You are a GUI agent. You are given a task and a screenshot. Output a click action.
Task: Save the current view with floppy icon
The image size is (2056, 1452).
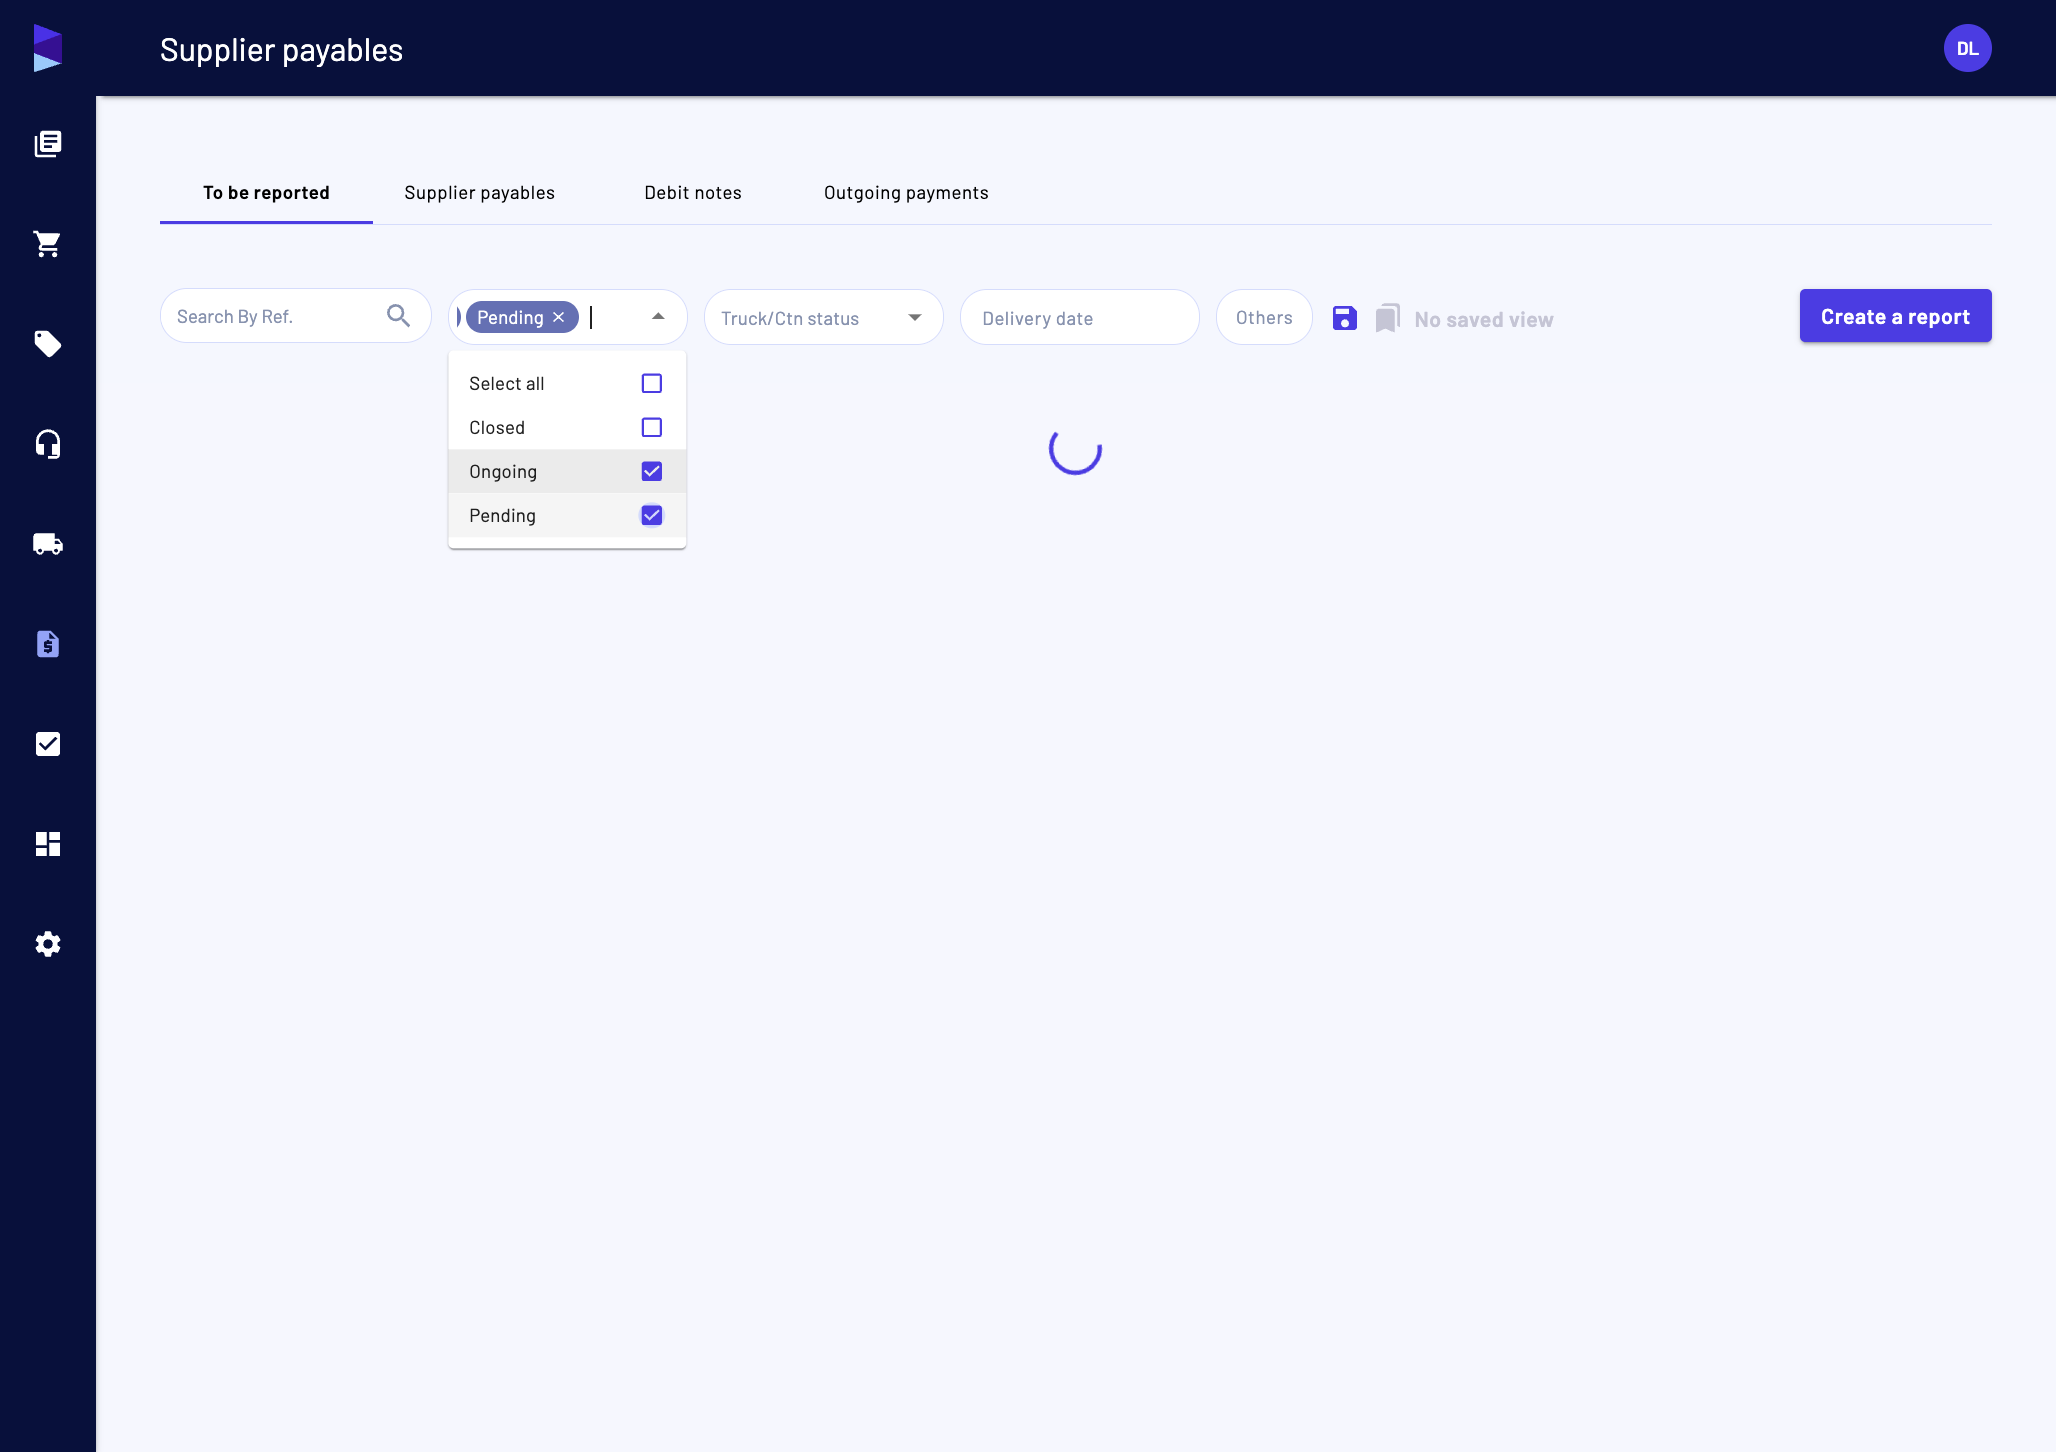pyautogui.click(x=1345, y=318)
